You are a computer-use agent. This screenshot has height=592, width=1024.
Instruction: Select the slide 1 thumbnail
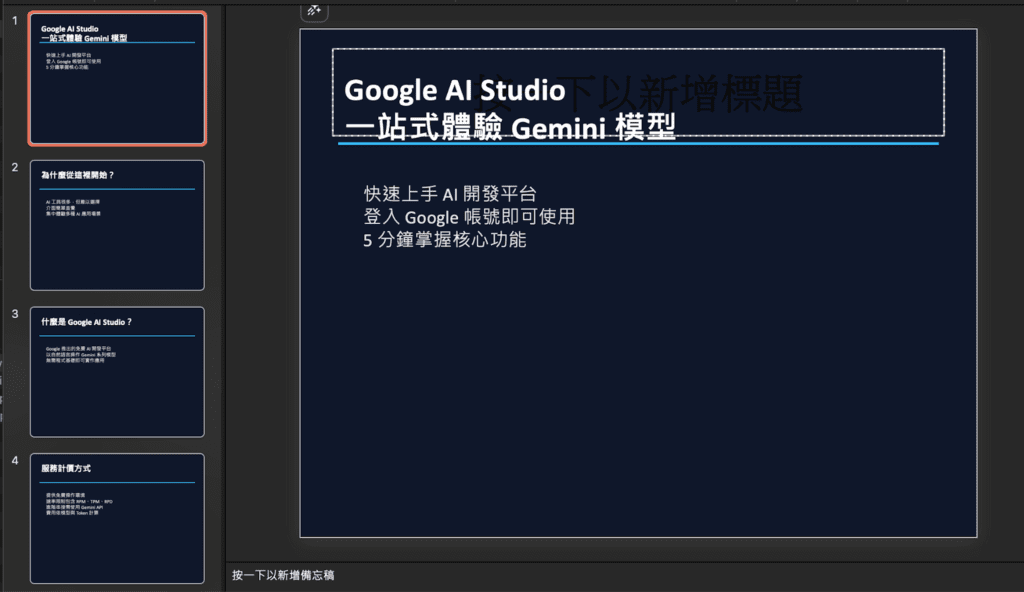pyautogui.click(x=117, y=78)
